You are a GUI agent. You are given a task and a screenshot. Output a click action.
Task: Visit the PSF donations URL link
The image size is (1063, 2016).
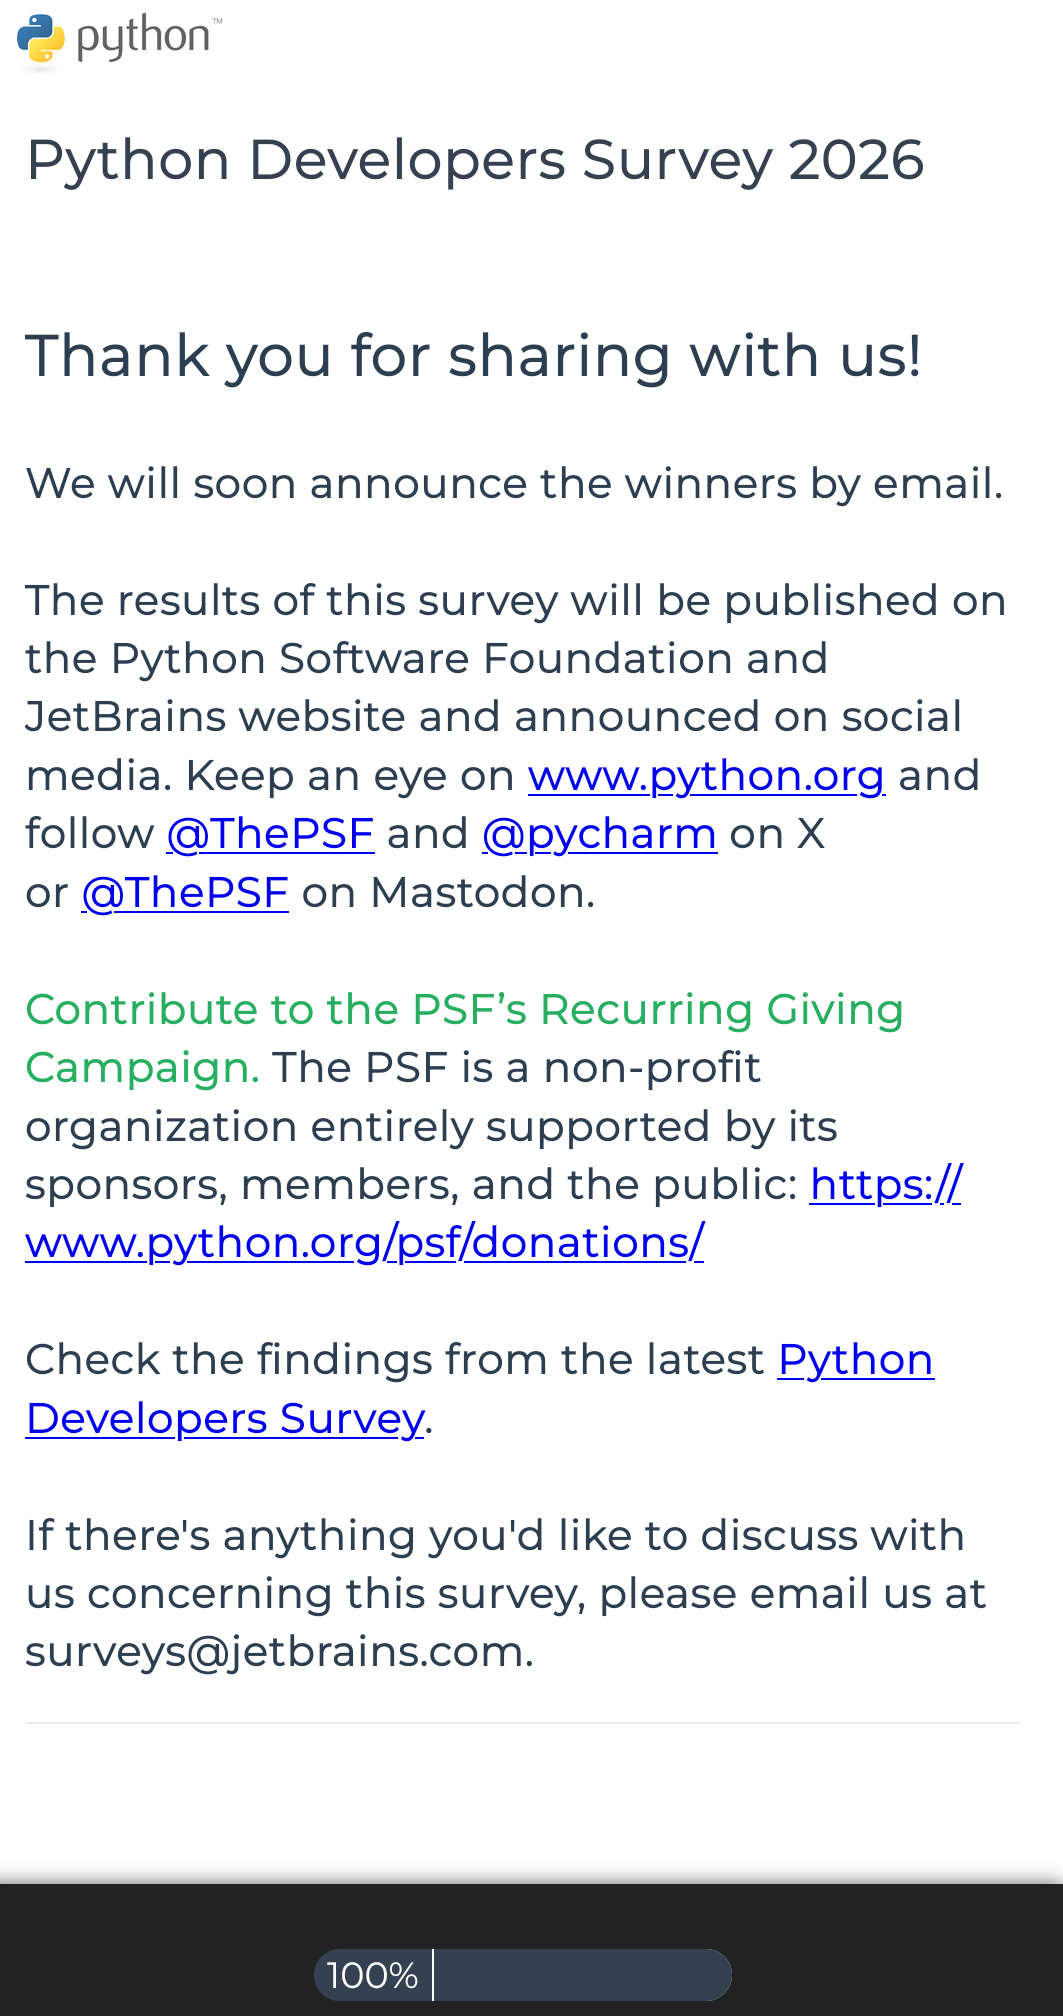tap(364, 1243)
